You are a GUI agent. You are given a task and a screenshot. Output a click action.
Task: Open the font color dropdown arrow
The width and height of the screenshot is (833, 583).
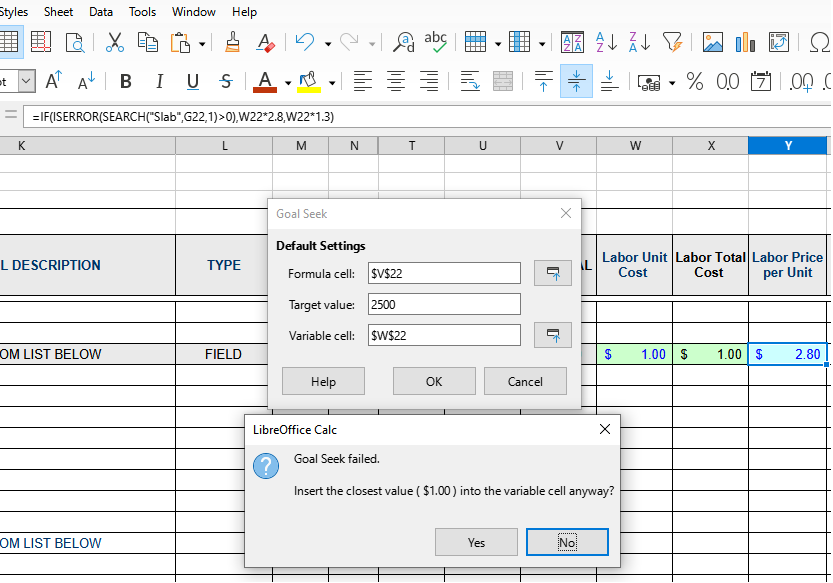tap(288, 82)
